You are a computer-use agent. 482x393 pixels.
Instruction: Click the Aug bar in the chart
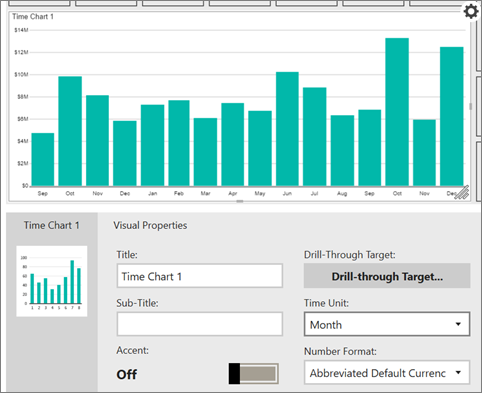pyautogui.click(x=342, y=151)
